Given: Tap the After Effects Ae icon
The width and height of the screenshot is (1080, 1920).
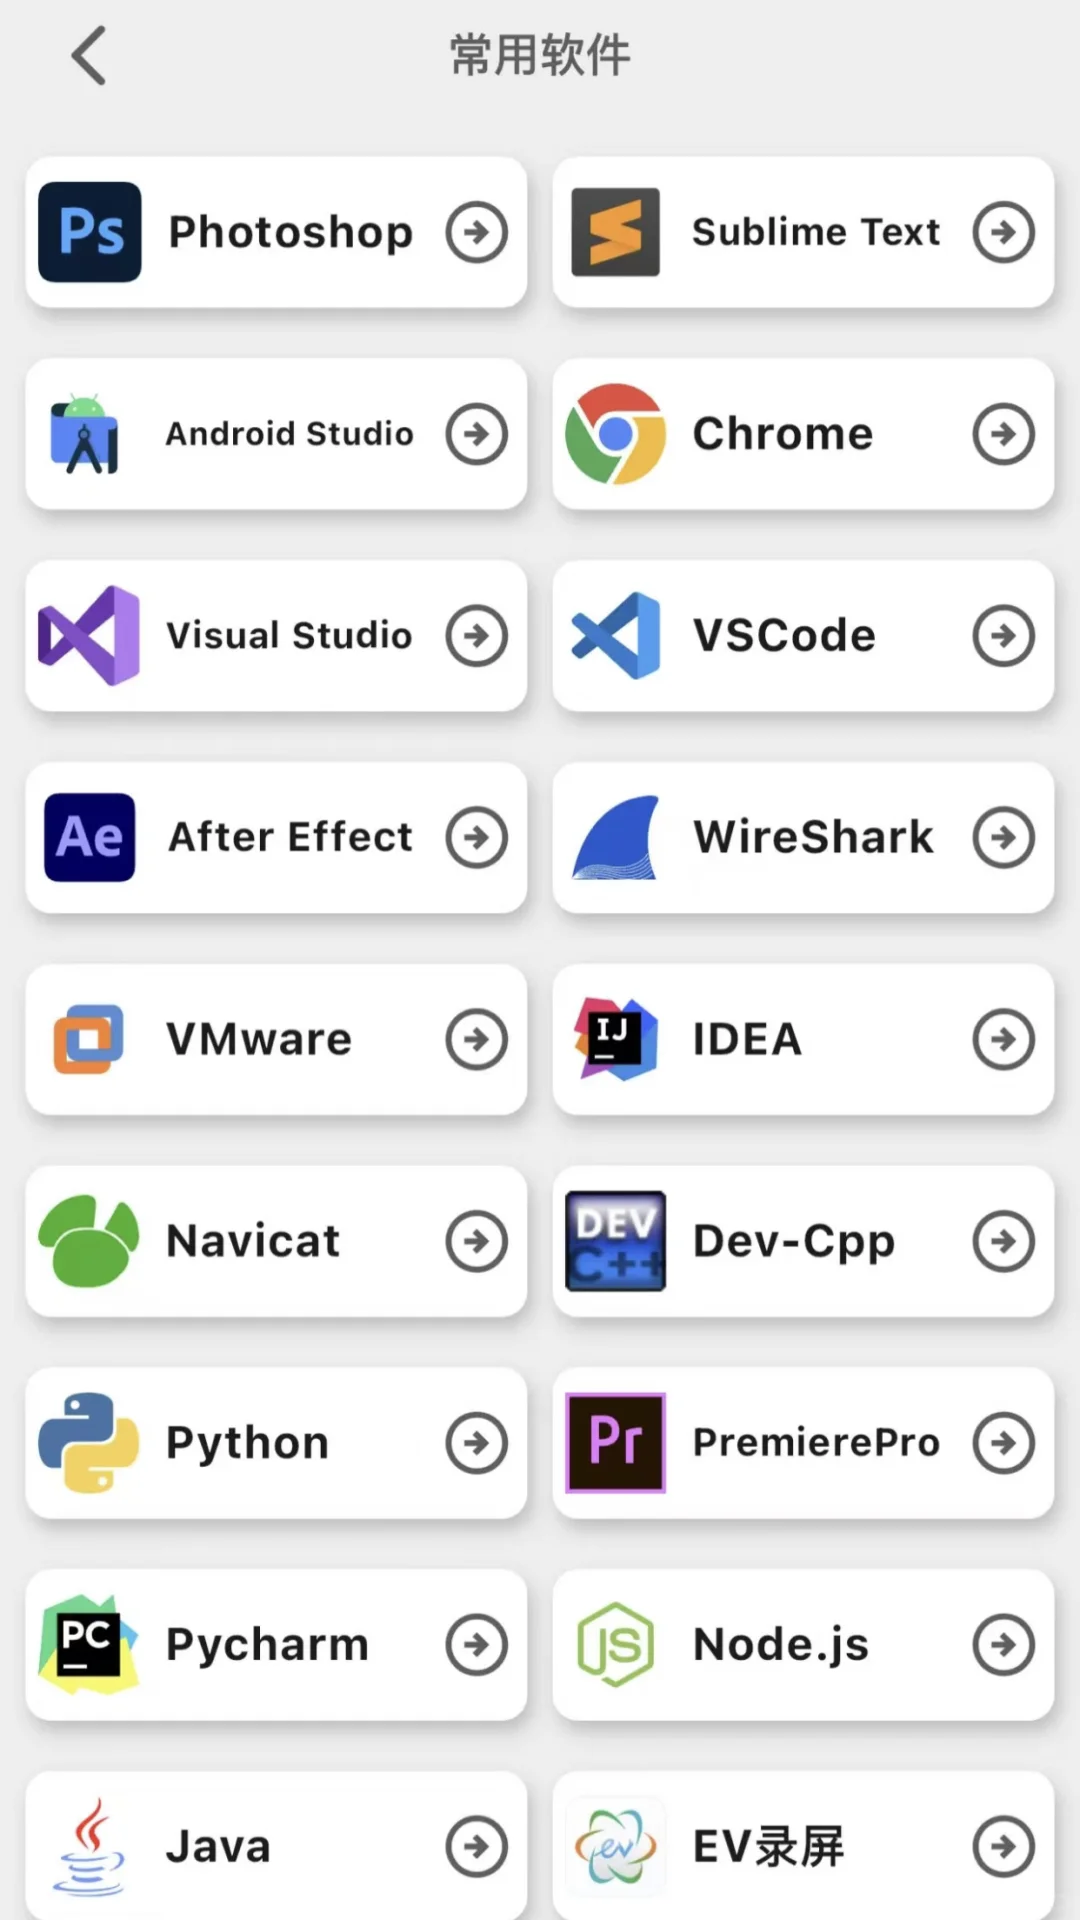Looking at the screenshot, I should [90, 837].
